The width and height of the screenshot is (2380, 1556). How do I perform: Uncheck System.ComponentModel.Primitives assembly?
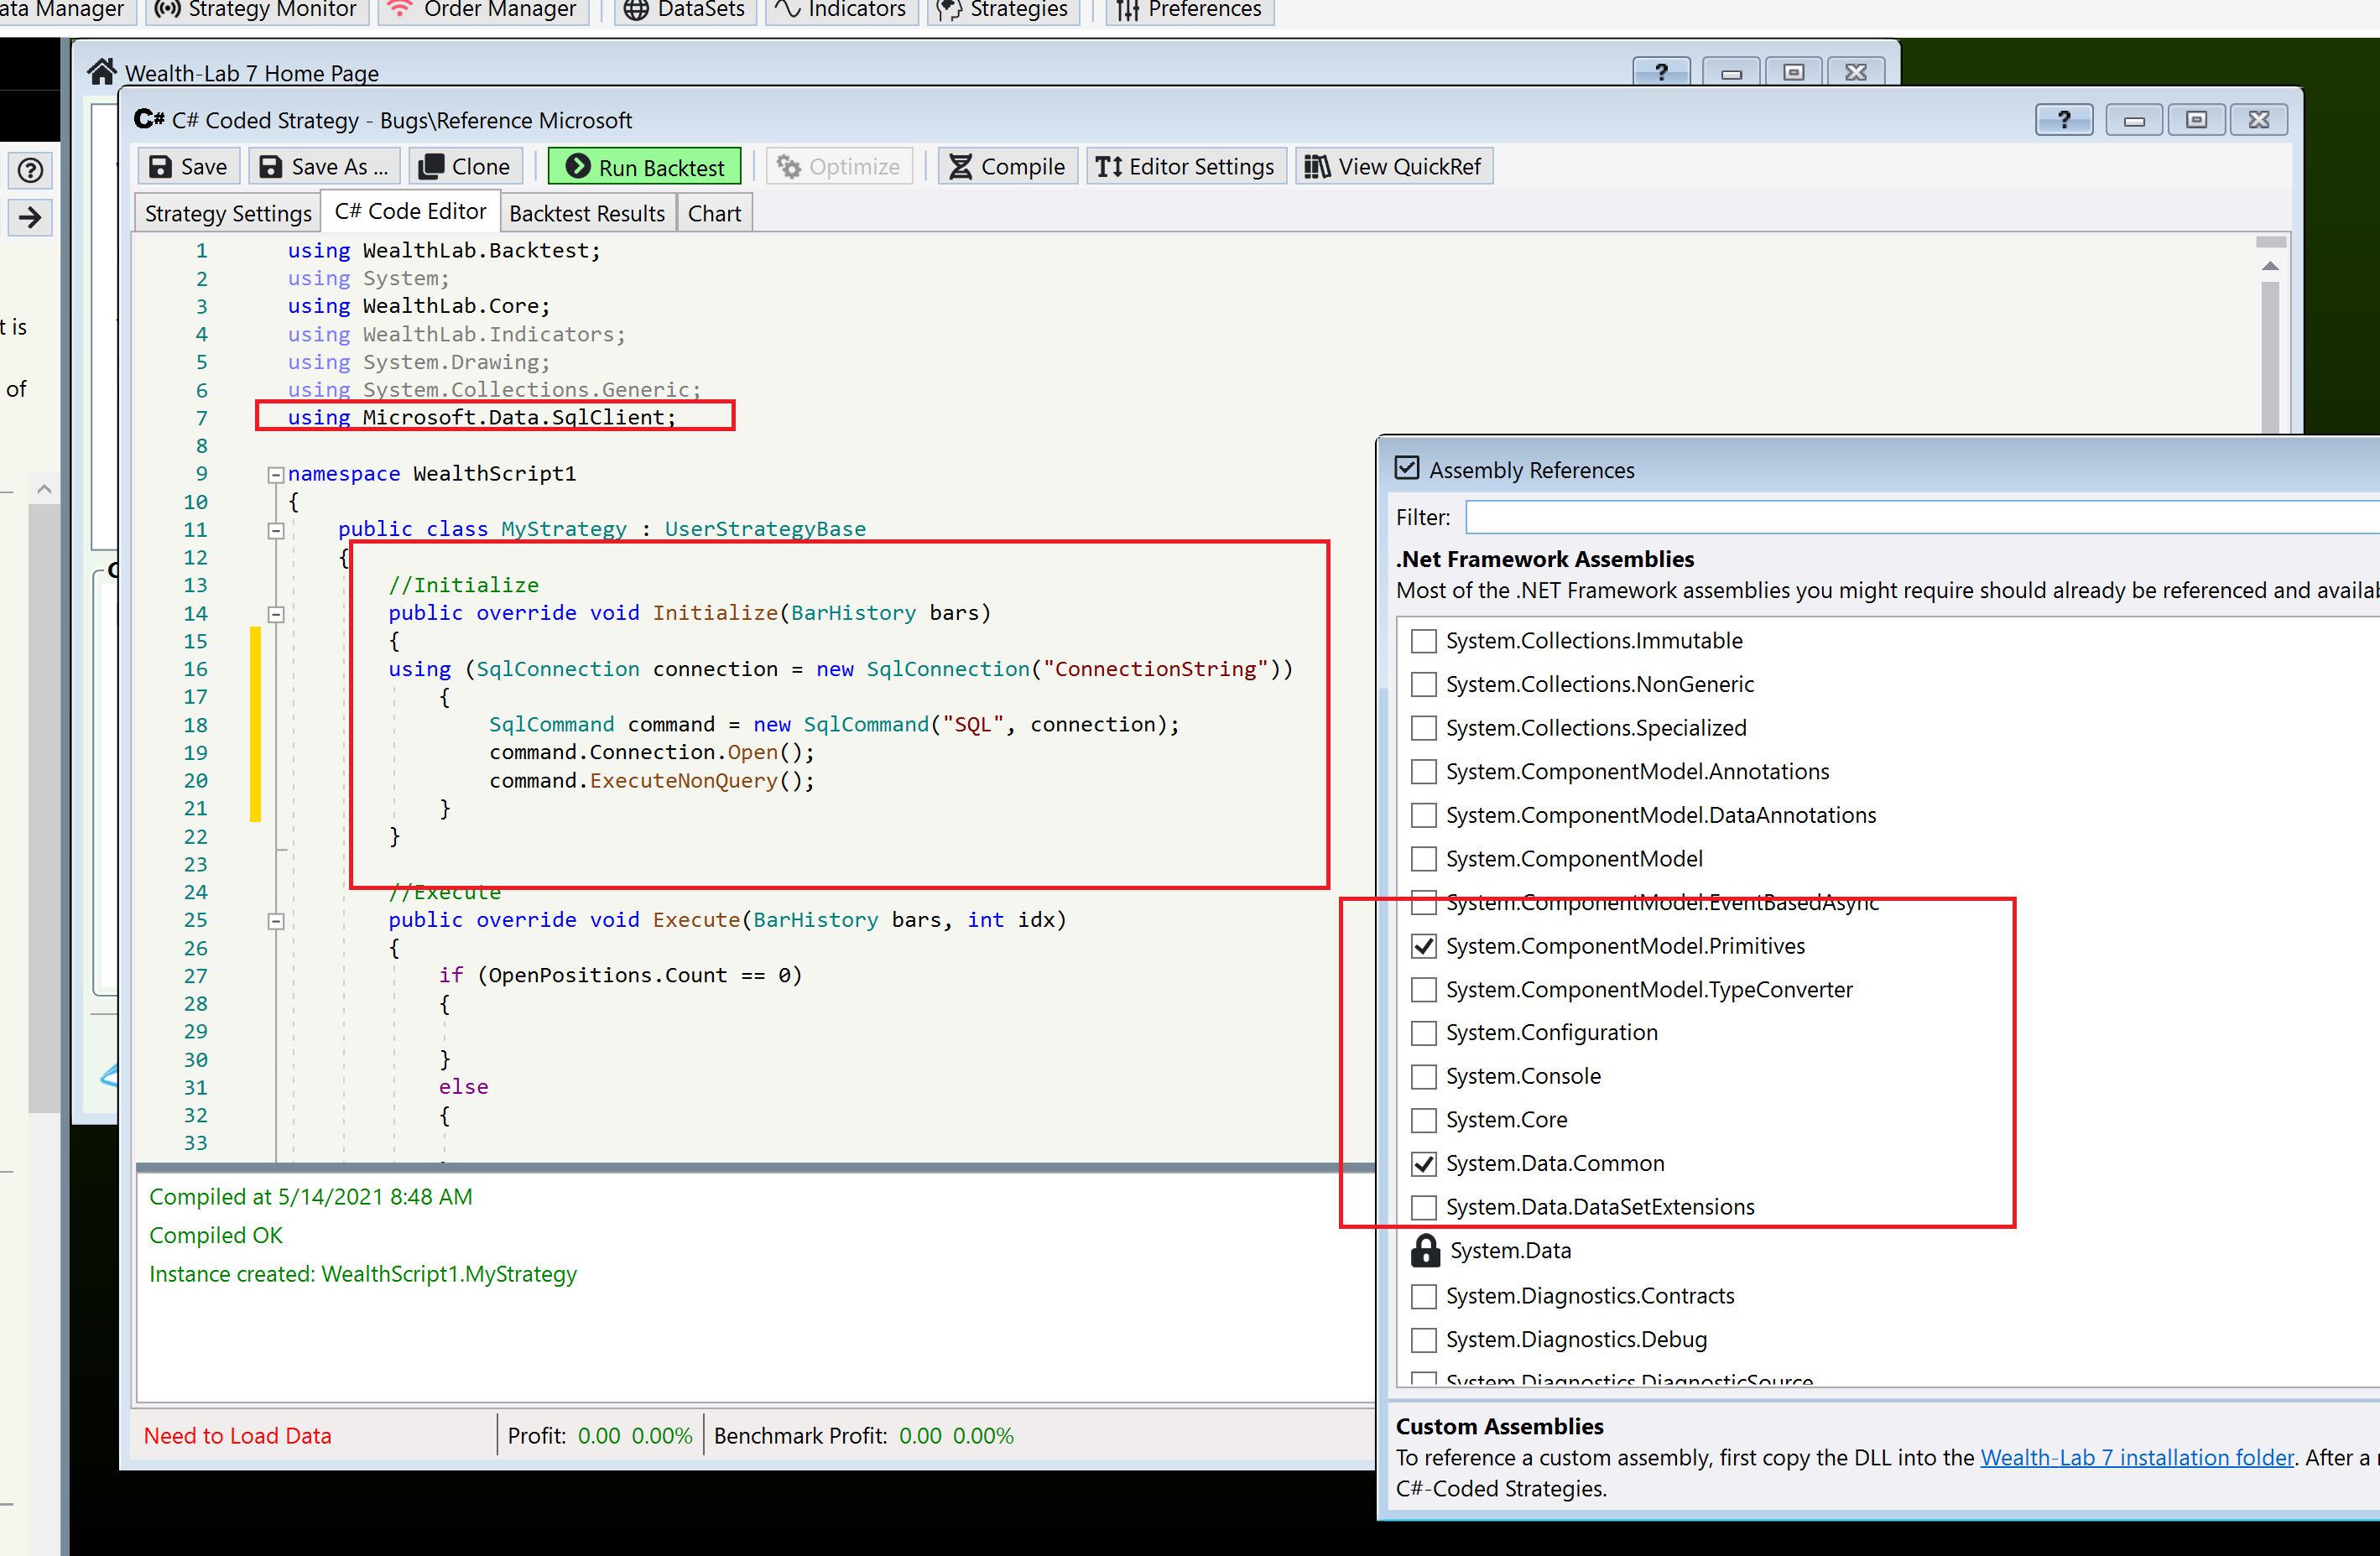coord(1423,946)
